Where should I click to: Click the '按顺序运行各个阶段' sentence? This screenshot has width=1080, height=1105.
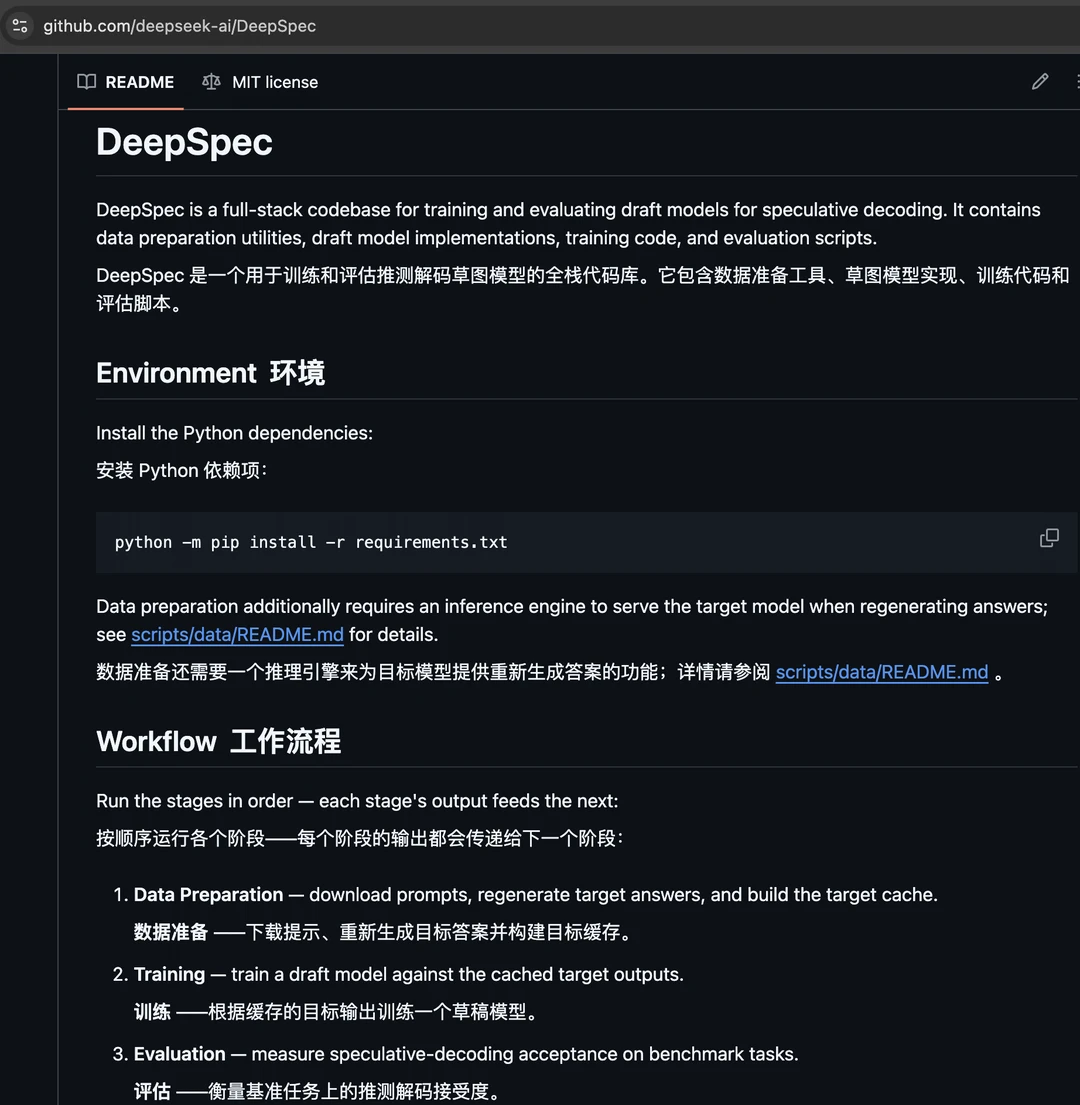pos(360,839)
